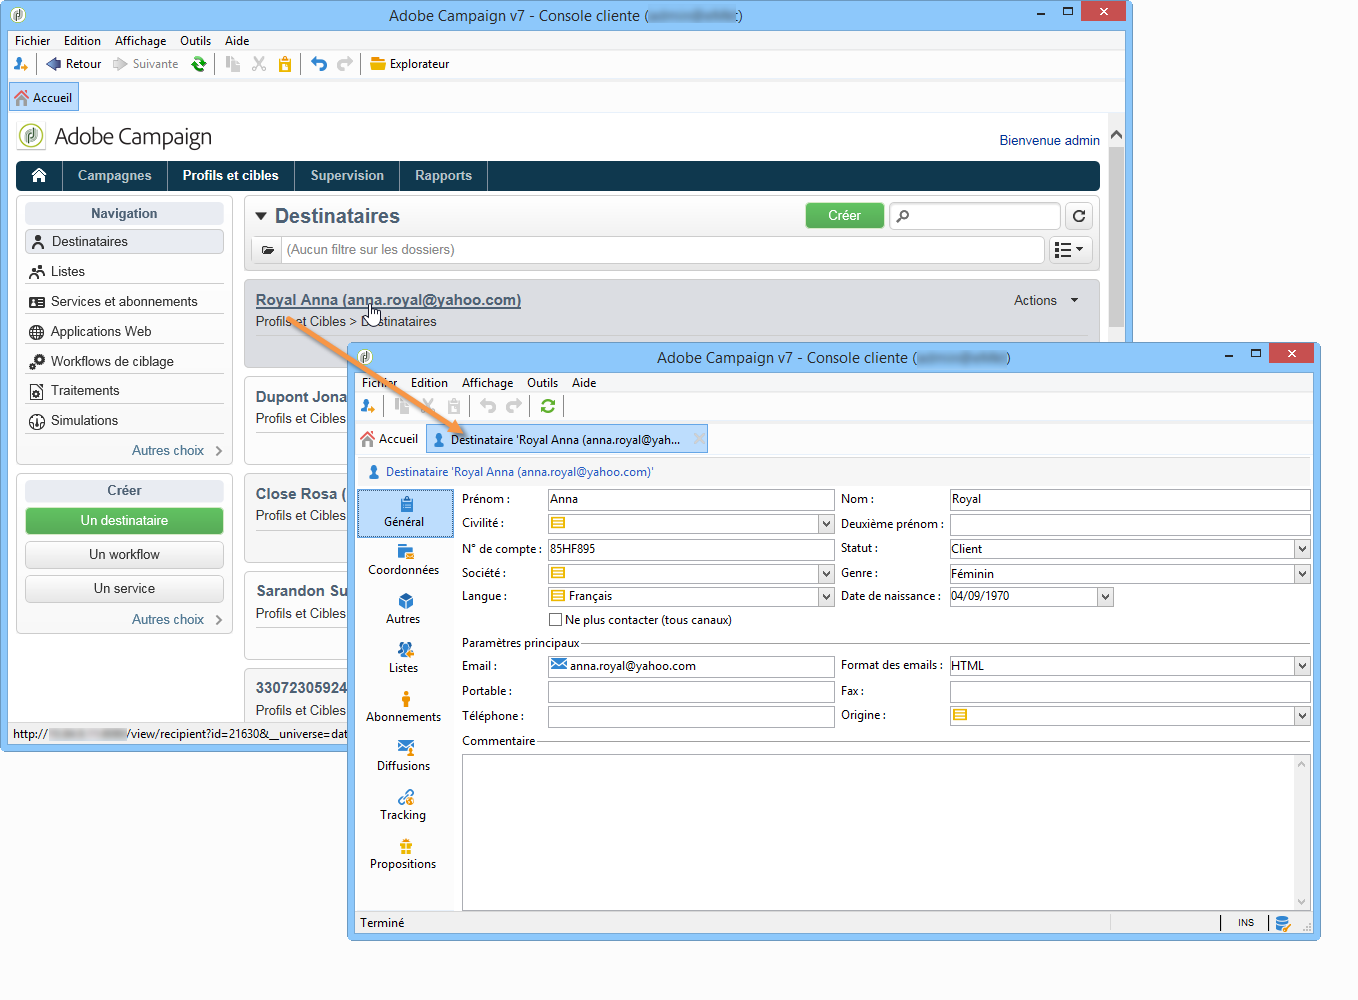
Task: Open the Langue dropdown showing Français
Action: tap(826, 597)
